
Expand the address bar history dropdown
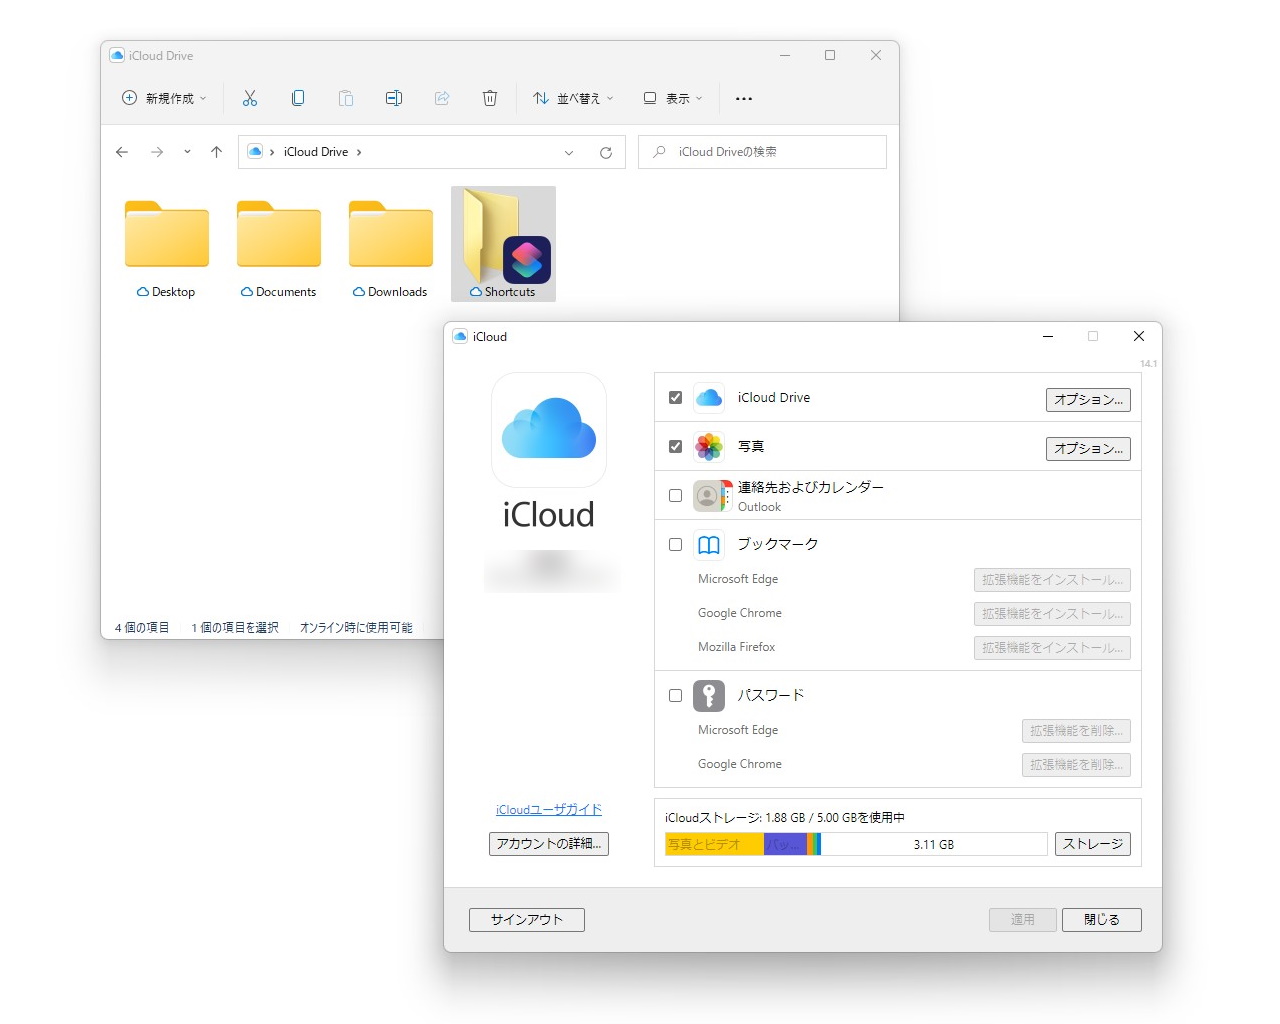pos(569,152)
